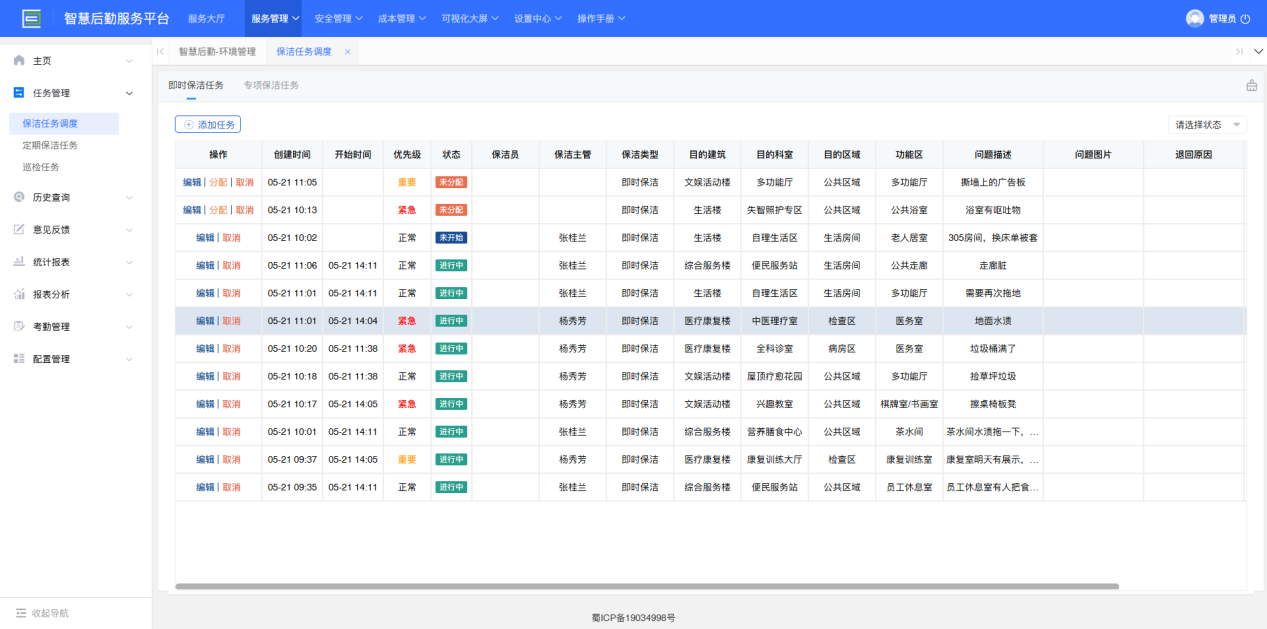Click the print icon at panel top right
Viewport: 1267px width, 629px height.
(x=1251, y=85)
